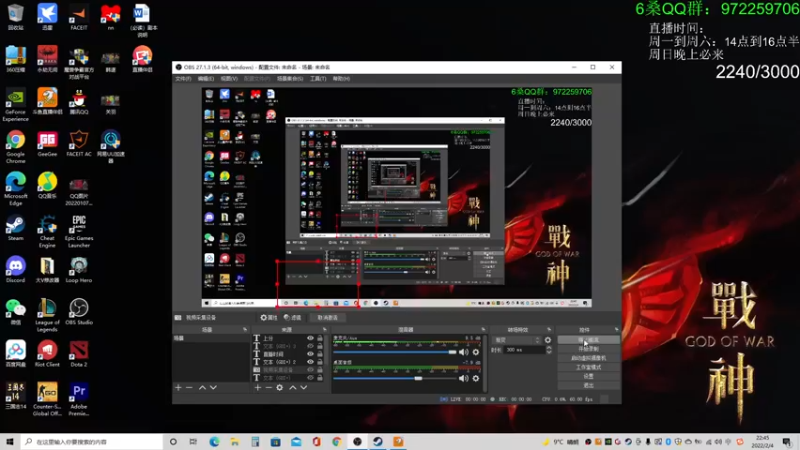
Task: Open mic/Aux audio settings gear in mixer
Action: click(x=476, y=352)
